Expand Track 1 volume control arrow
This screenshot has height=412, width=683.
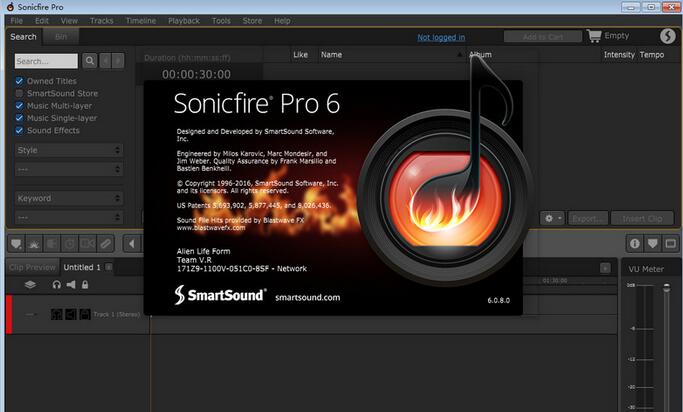(30, 314)
